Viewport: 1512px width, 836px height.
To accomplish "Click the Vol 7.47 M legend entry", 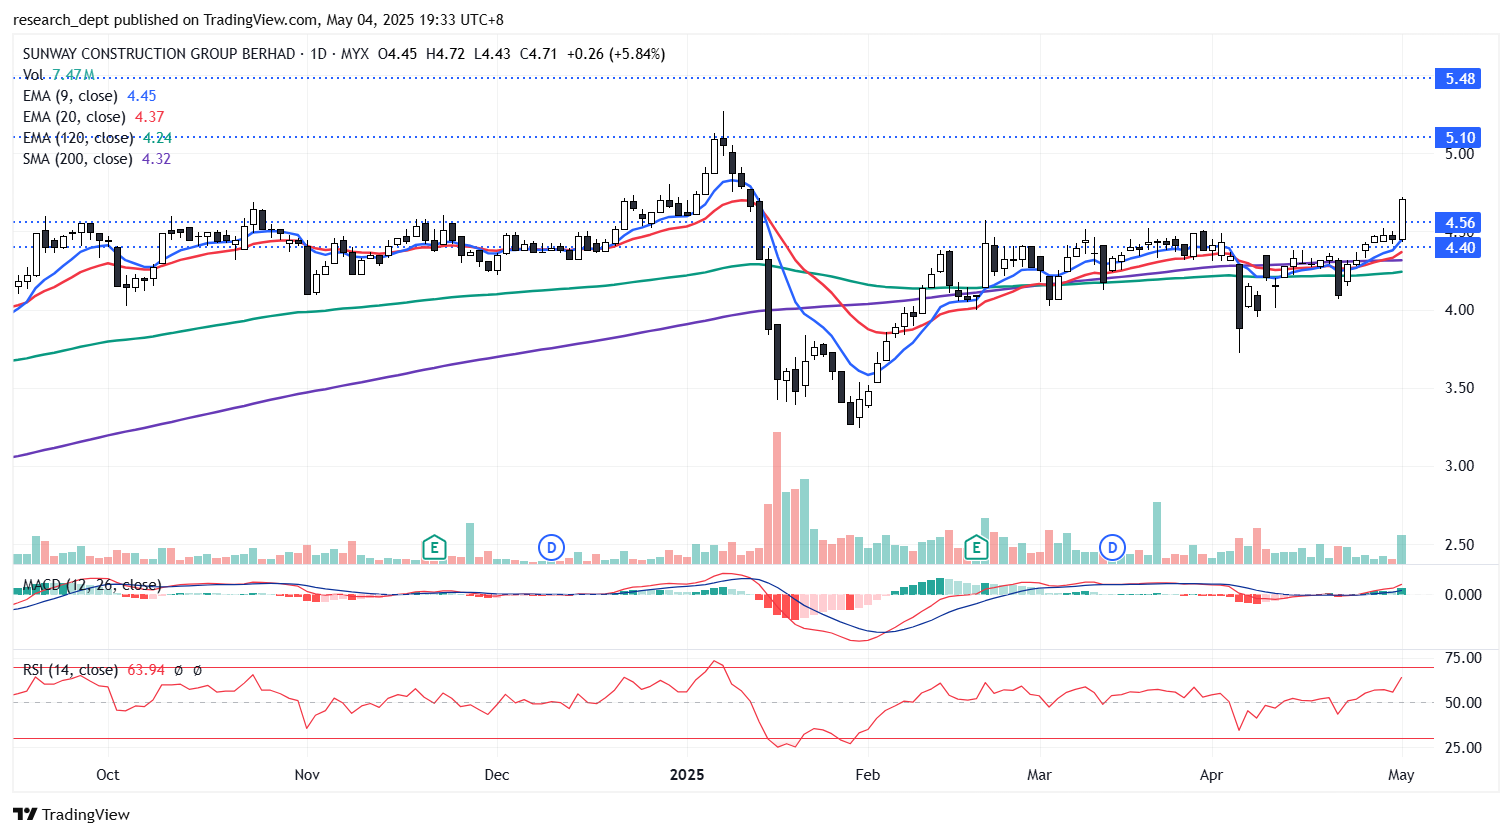I will 59,75.
